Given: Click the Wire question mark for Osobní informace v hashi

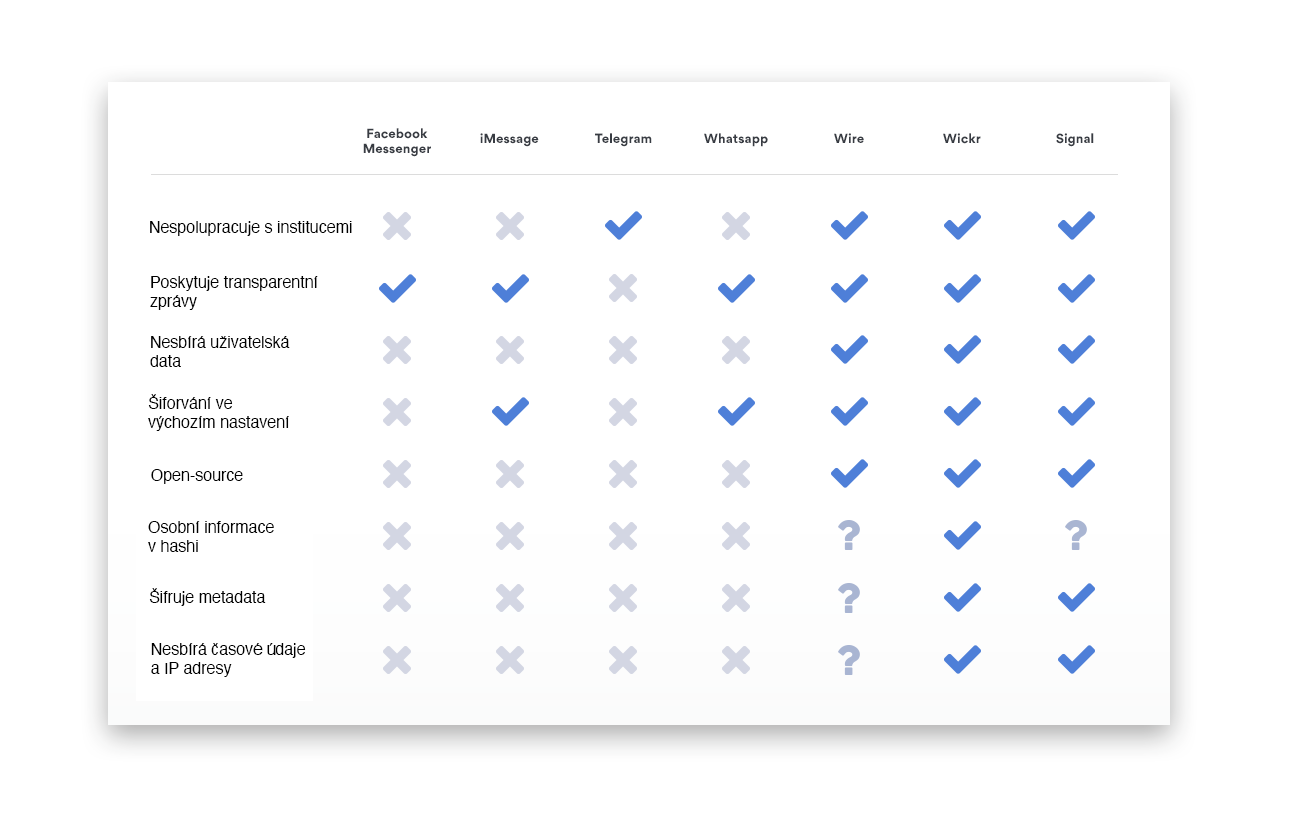Looking at the screenshot, I should 849,536.
